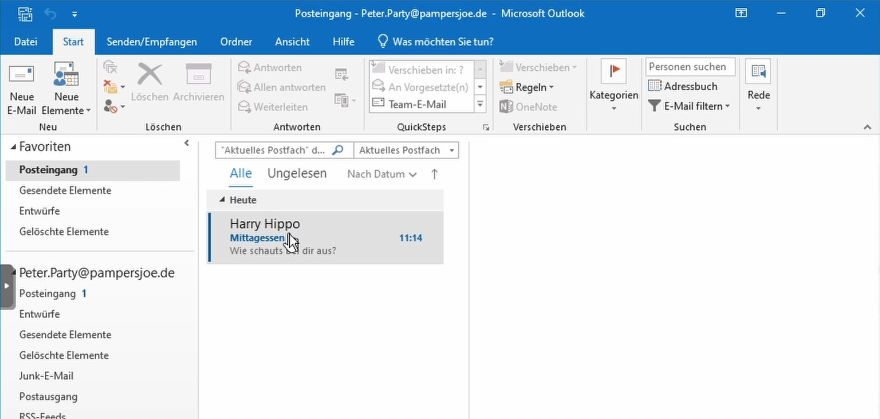880x419 pixels.
Task: Open the Quick Access Toolbar customize dropdown
Action: (75, 14)
